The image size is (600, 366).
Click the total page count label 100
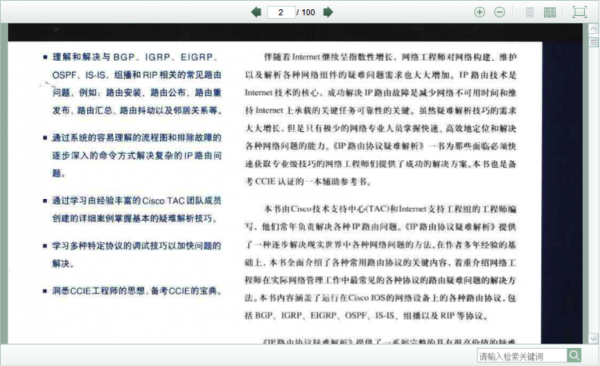click(x=308, y=13)
